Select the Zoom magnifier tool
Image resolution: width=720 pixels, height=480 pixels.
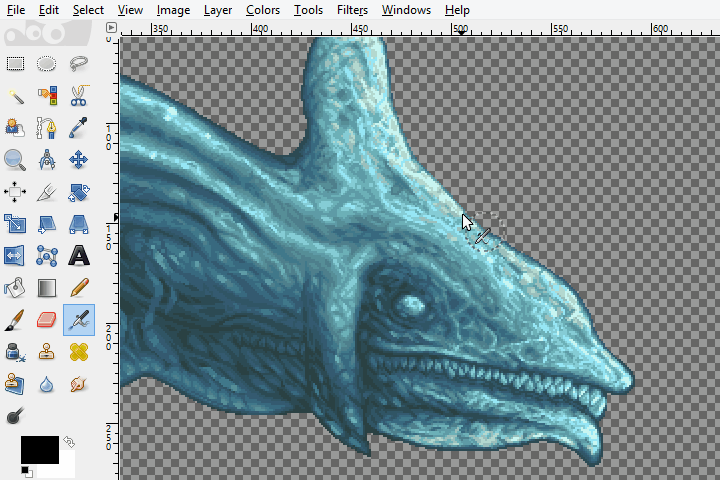tap(15, 160)
